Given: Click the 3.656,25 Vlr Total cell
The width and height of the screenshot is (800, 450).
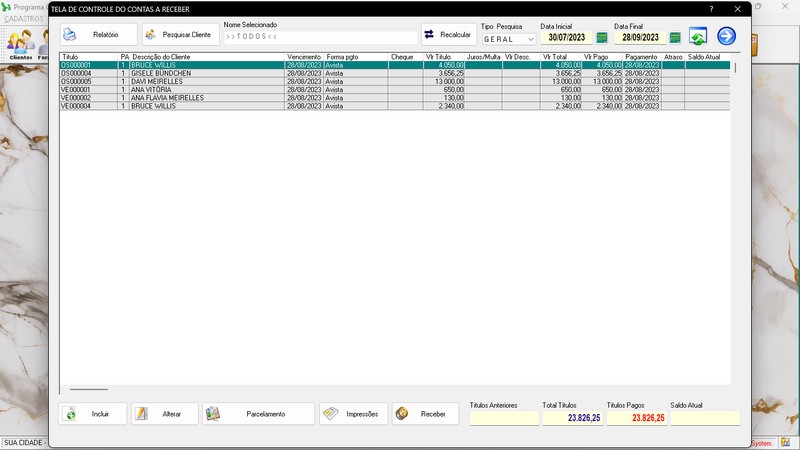Looking at the screenshot, I should pyautogui.click(x=561, y=73).
